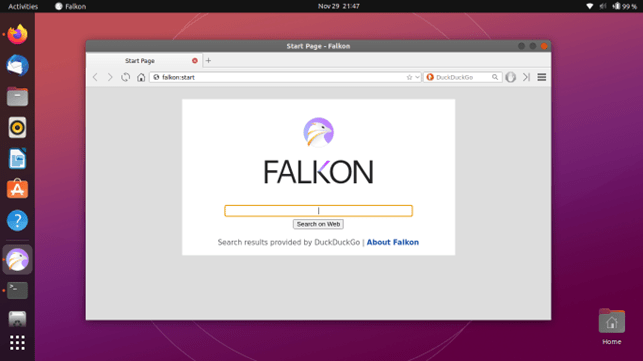Image resolution: width=643 pixels, height=361 pixels.
Task: Open Rhythmbox music player from the dock
Action: (17, 128)
